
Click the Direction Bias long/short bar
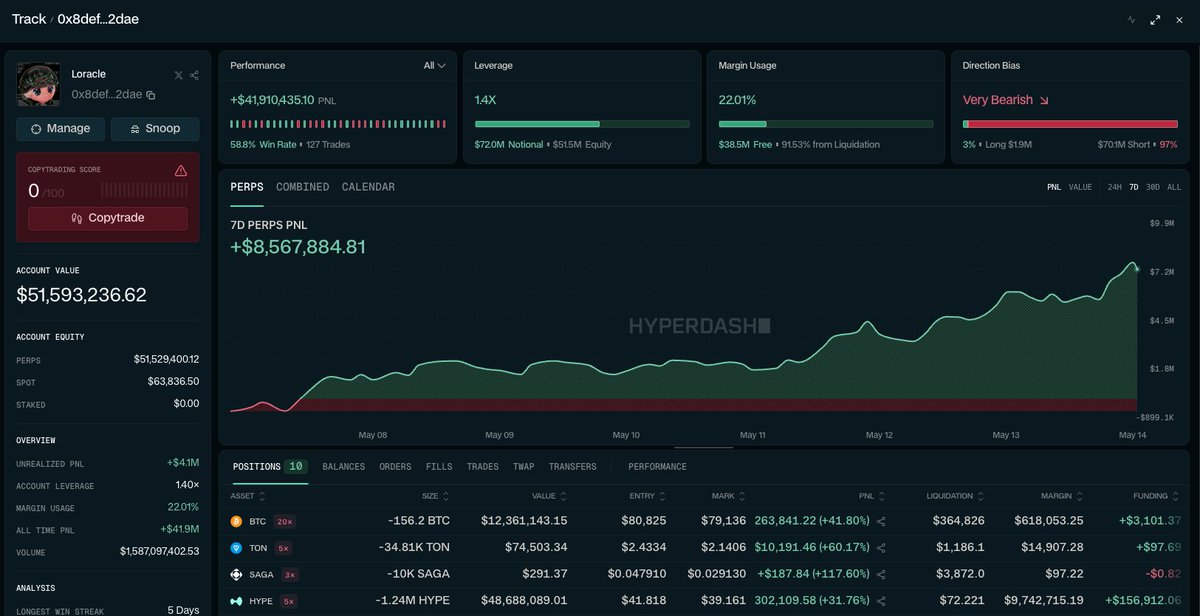tap(1070, 124)
